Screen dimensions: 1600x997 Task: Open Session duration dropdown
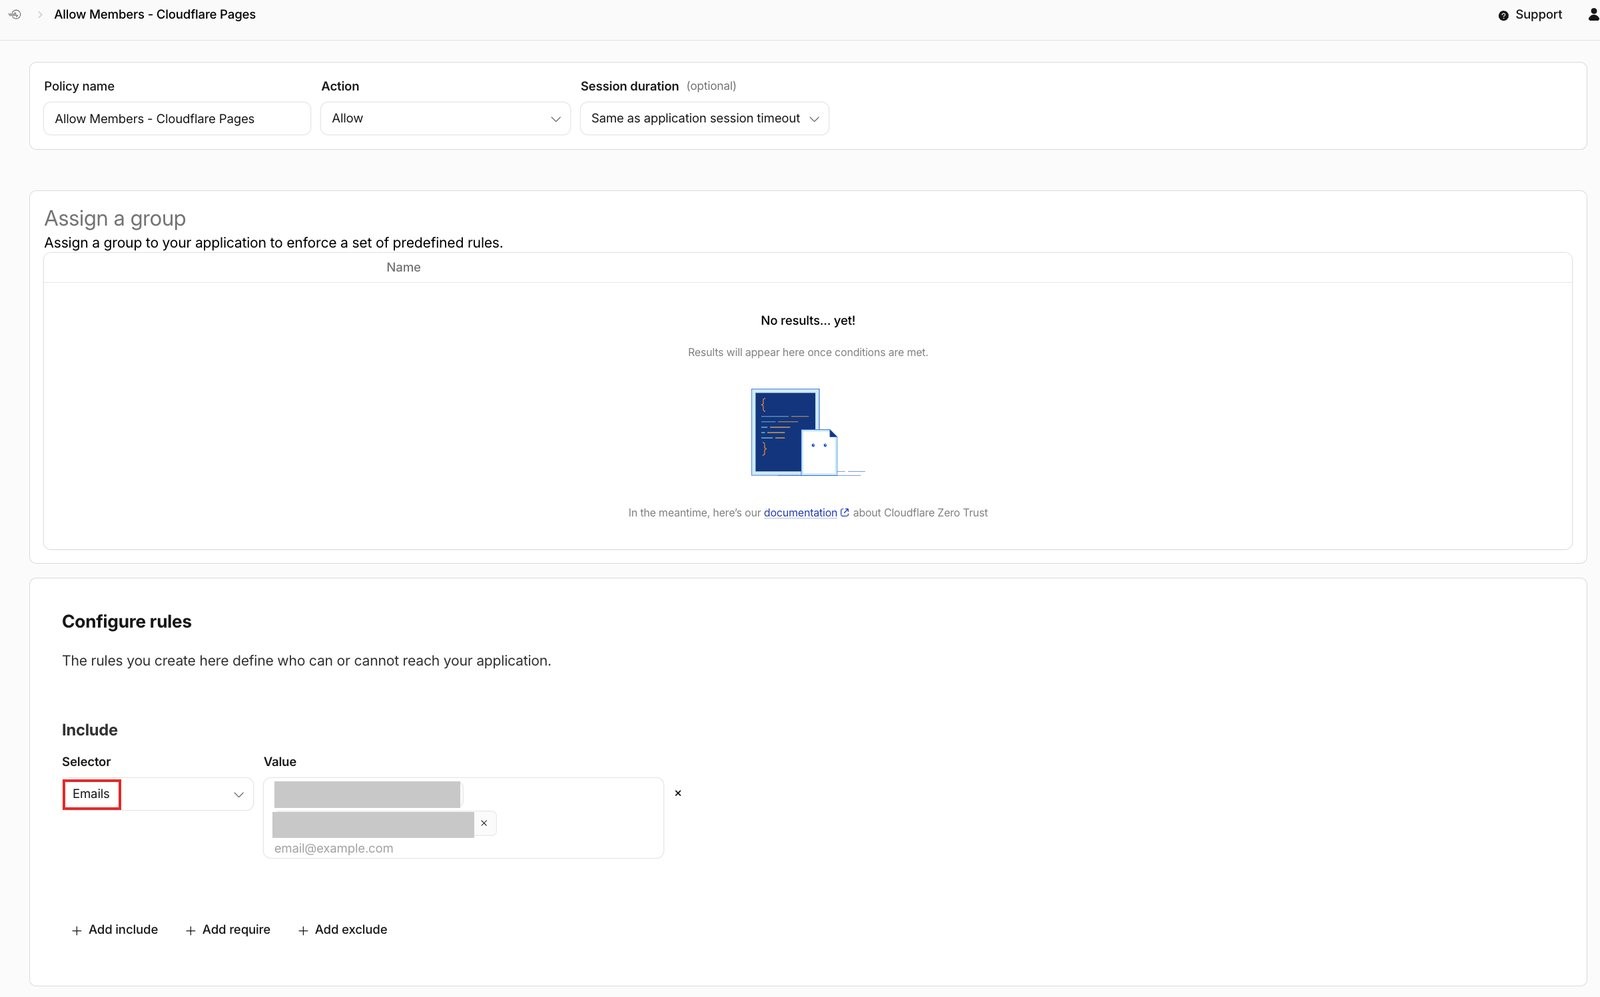click(704, 118)
